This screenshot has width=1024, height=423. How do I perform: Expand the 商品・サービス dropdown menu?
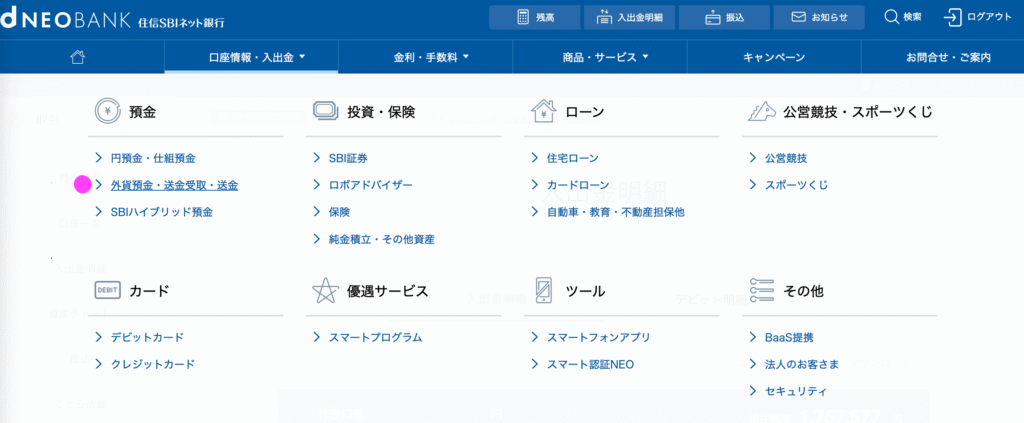click(x=599, y=58)
